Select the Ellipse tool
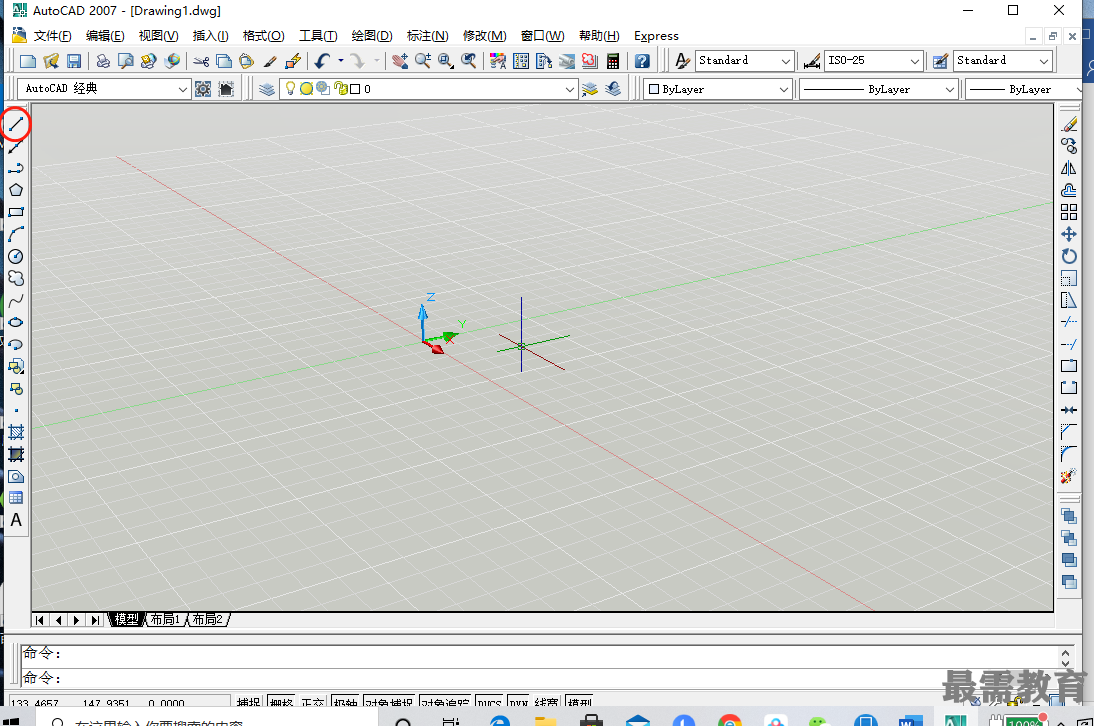 pos(16,322)
